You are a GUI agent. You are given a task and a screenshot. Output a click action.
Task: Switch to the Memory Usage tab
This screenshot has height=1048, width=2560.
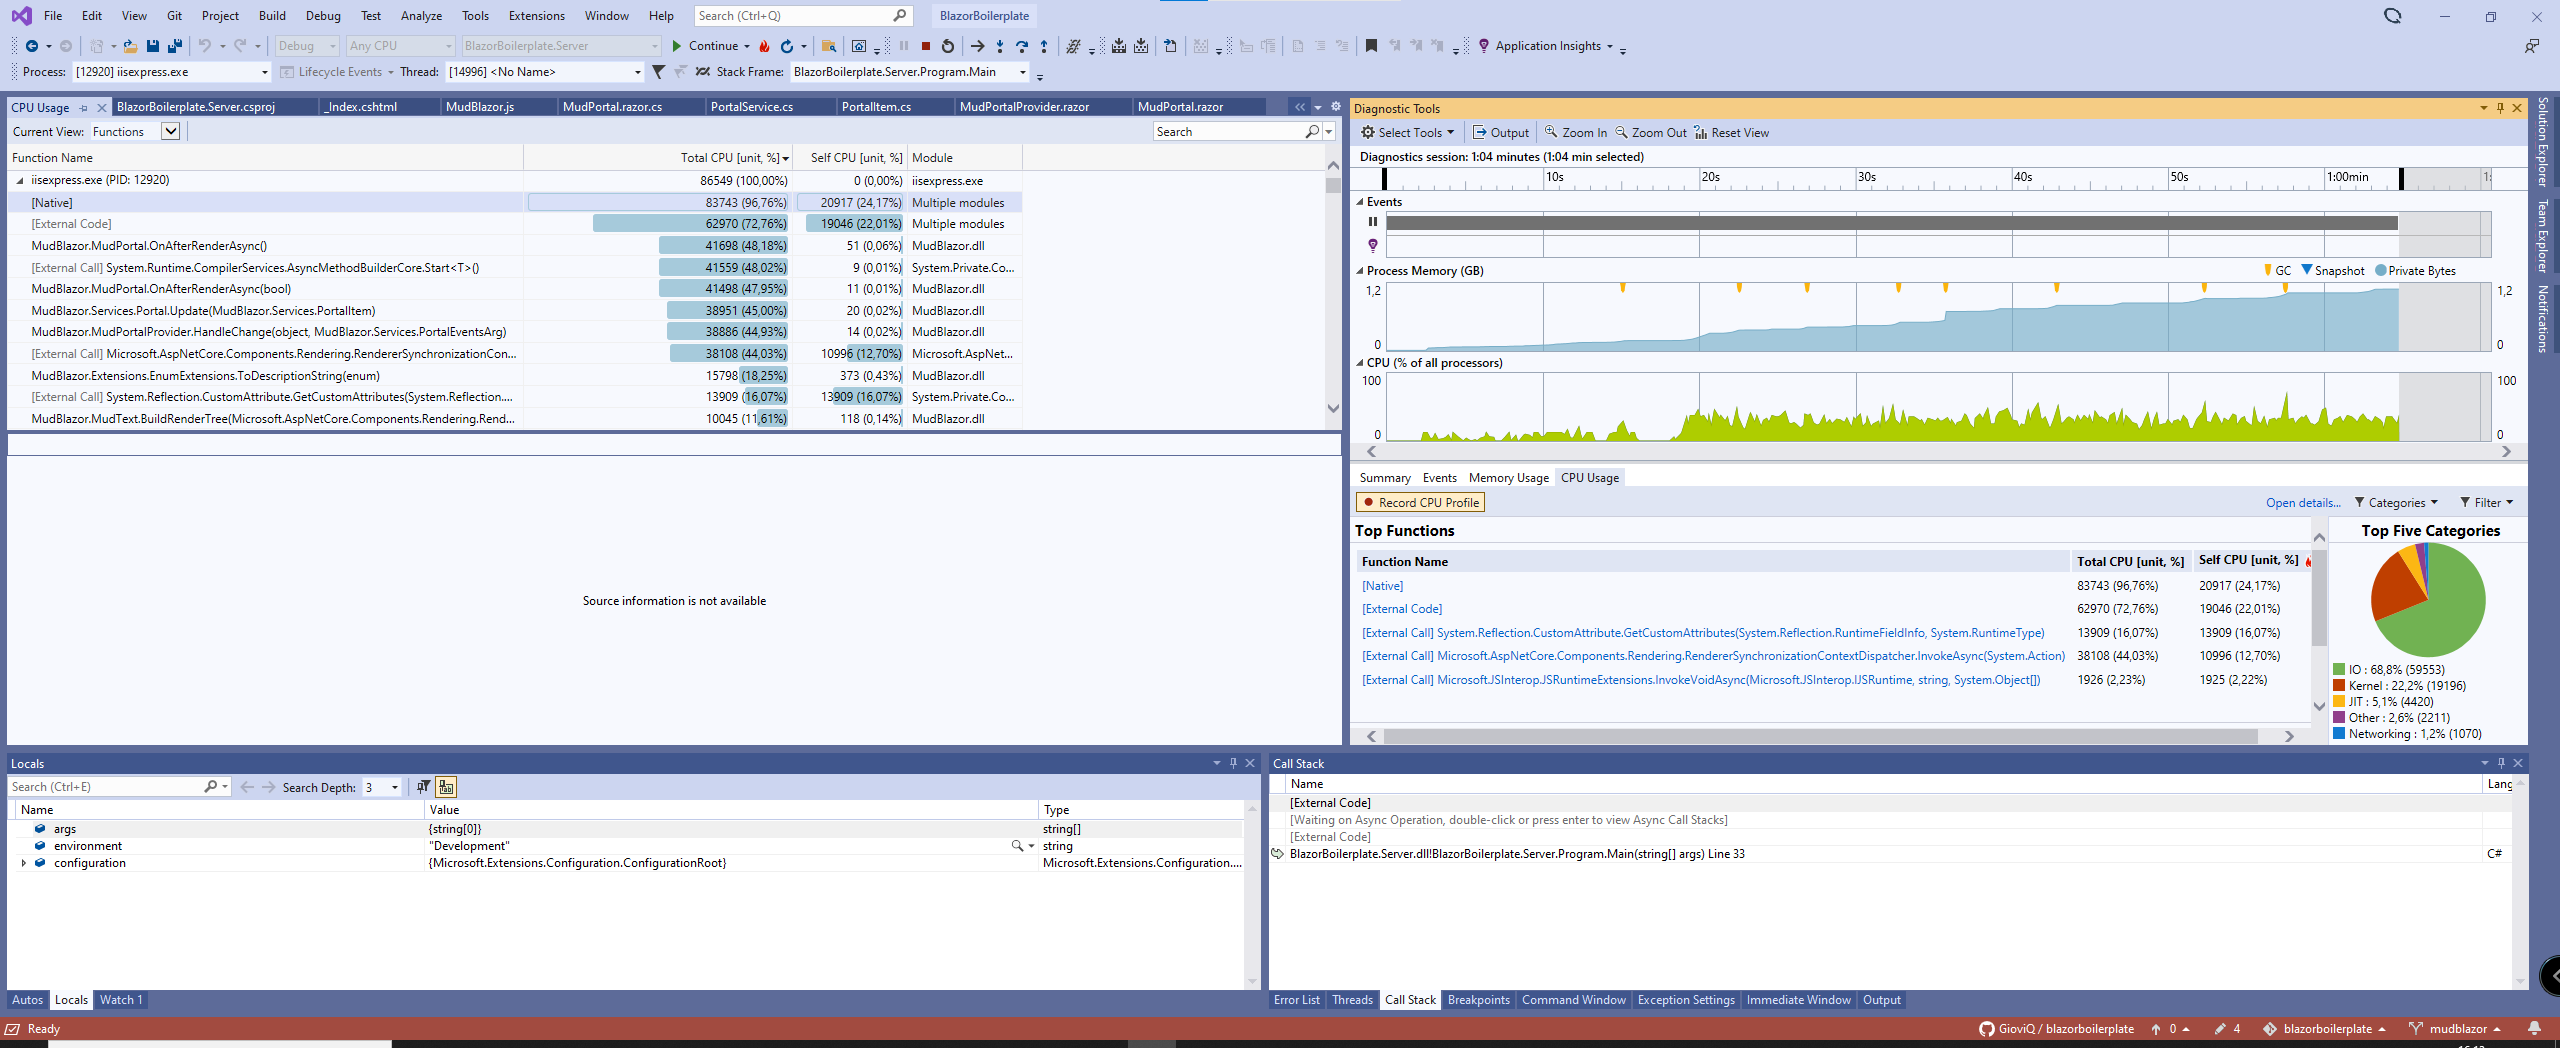[x=1508, y=477]
